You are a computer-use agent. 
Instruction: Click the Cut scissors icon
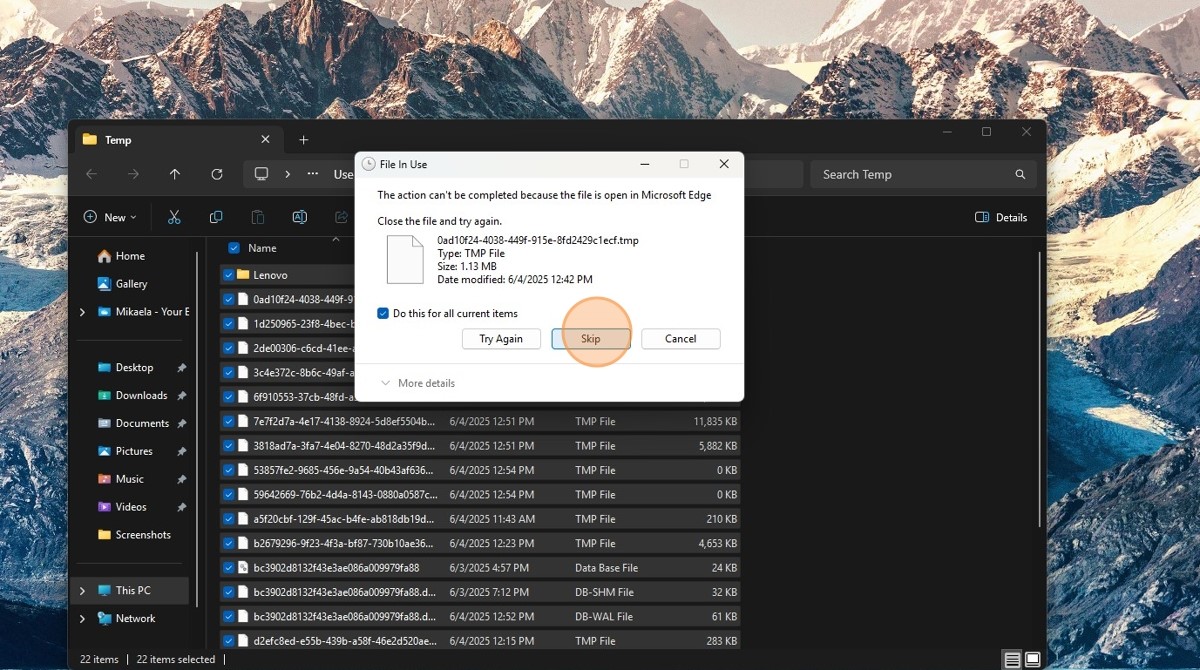pos(174,217)
